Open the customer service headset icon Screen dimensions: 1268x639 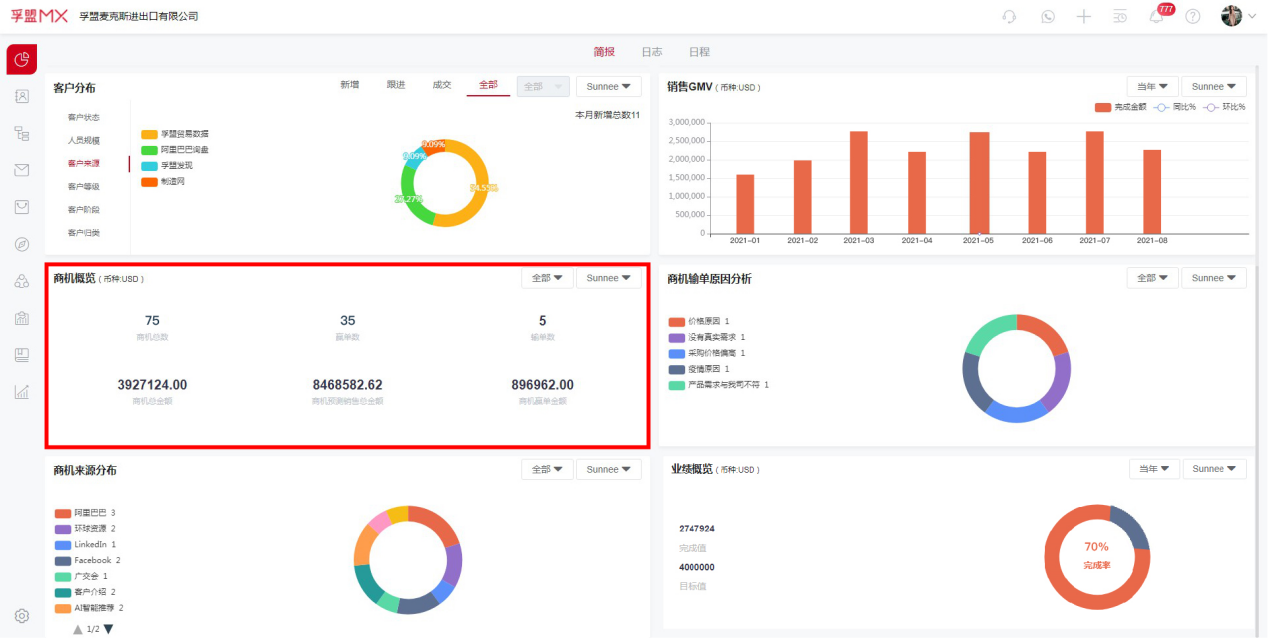click(x=1007, y=16)
